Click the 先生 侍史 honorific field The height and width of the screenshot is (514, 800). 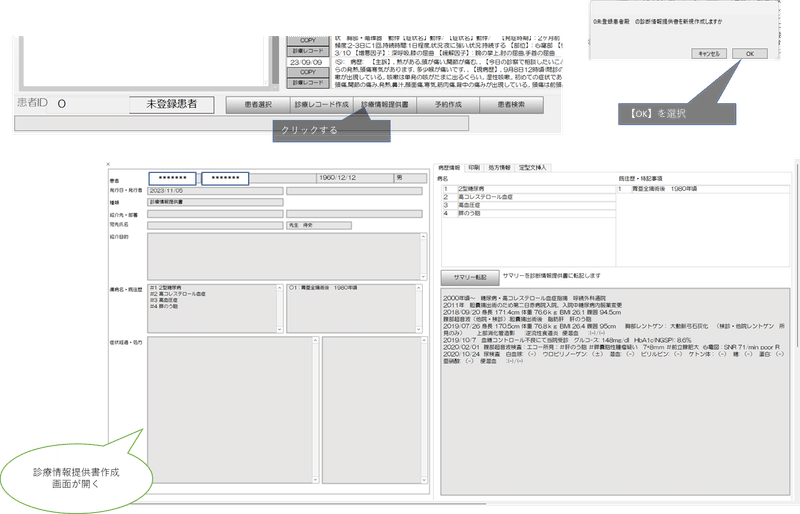click(319, 225)
